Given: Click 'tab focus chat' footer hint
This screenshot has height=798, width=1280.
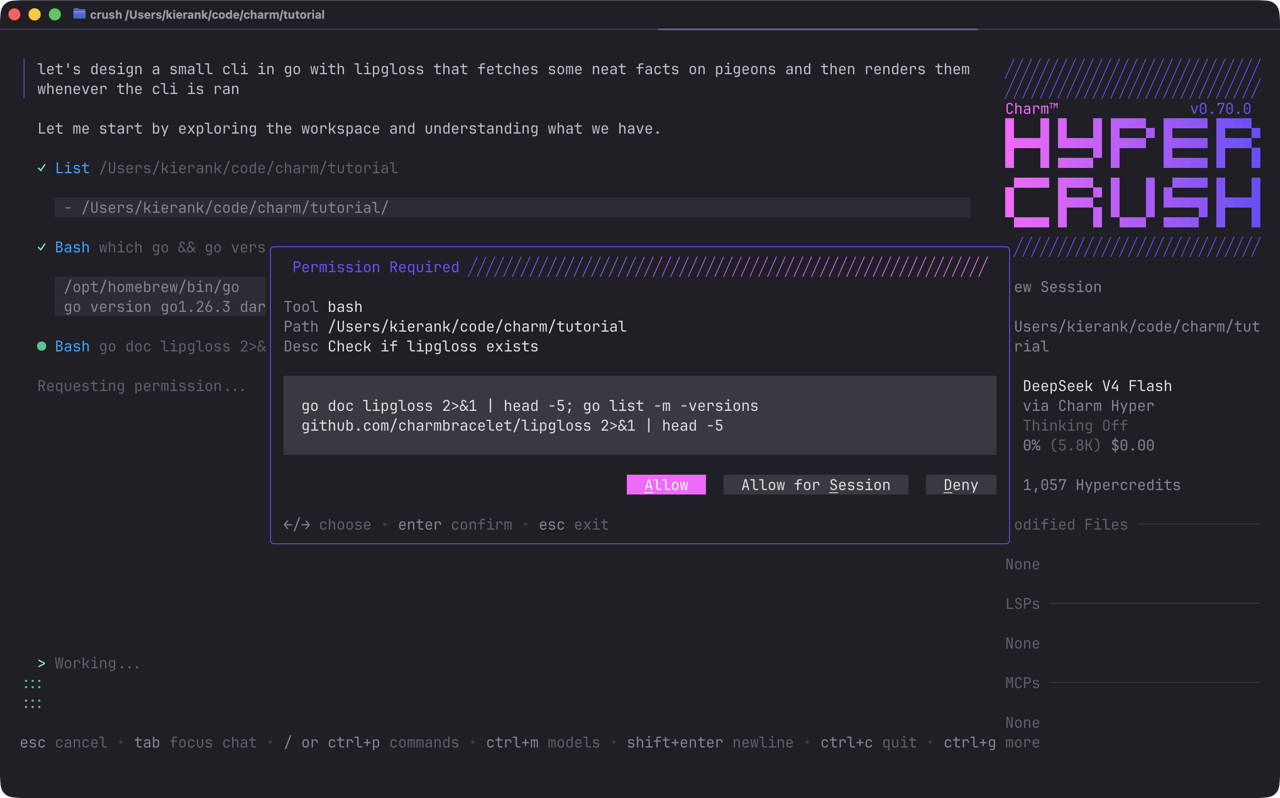Looking at the screenshot, I should pos(195,743).
